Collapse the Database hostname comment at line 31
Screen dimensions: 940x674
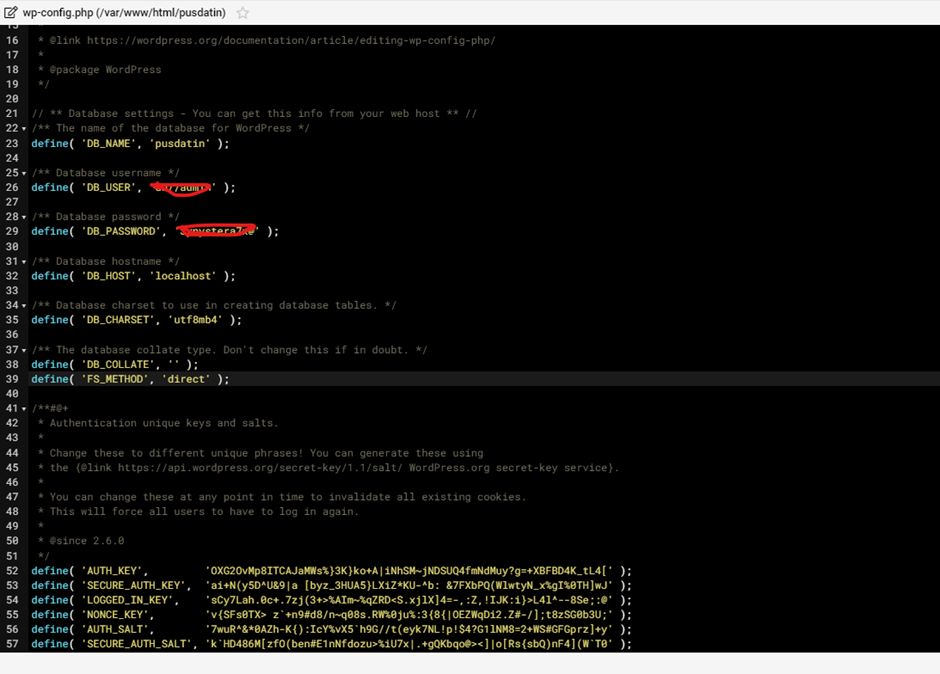point(24,262)
